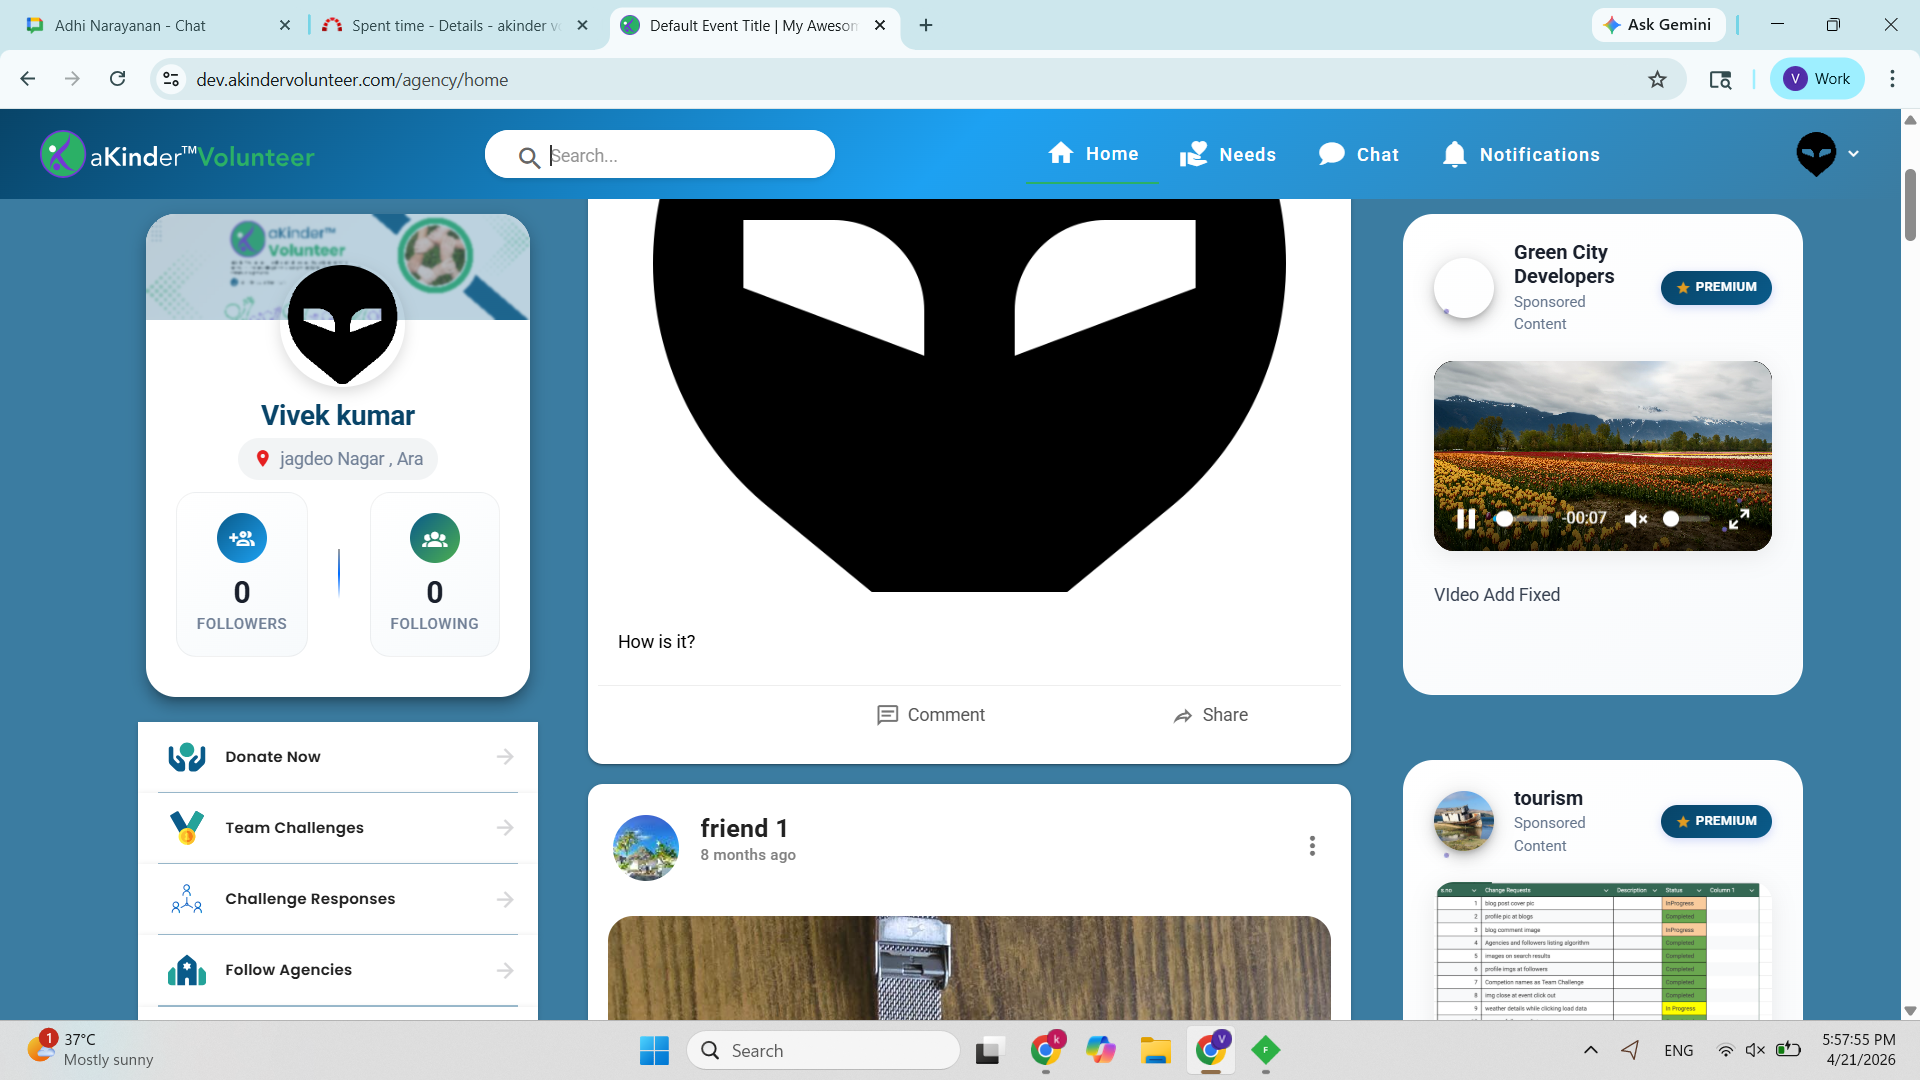The image size is (1920, 1080).
Task: Expand the profile avatar dropdown arrow
Action: pyautogui.click(x=1853, y=154)
